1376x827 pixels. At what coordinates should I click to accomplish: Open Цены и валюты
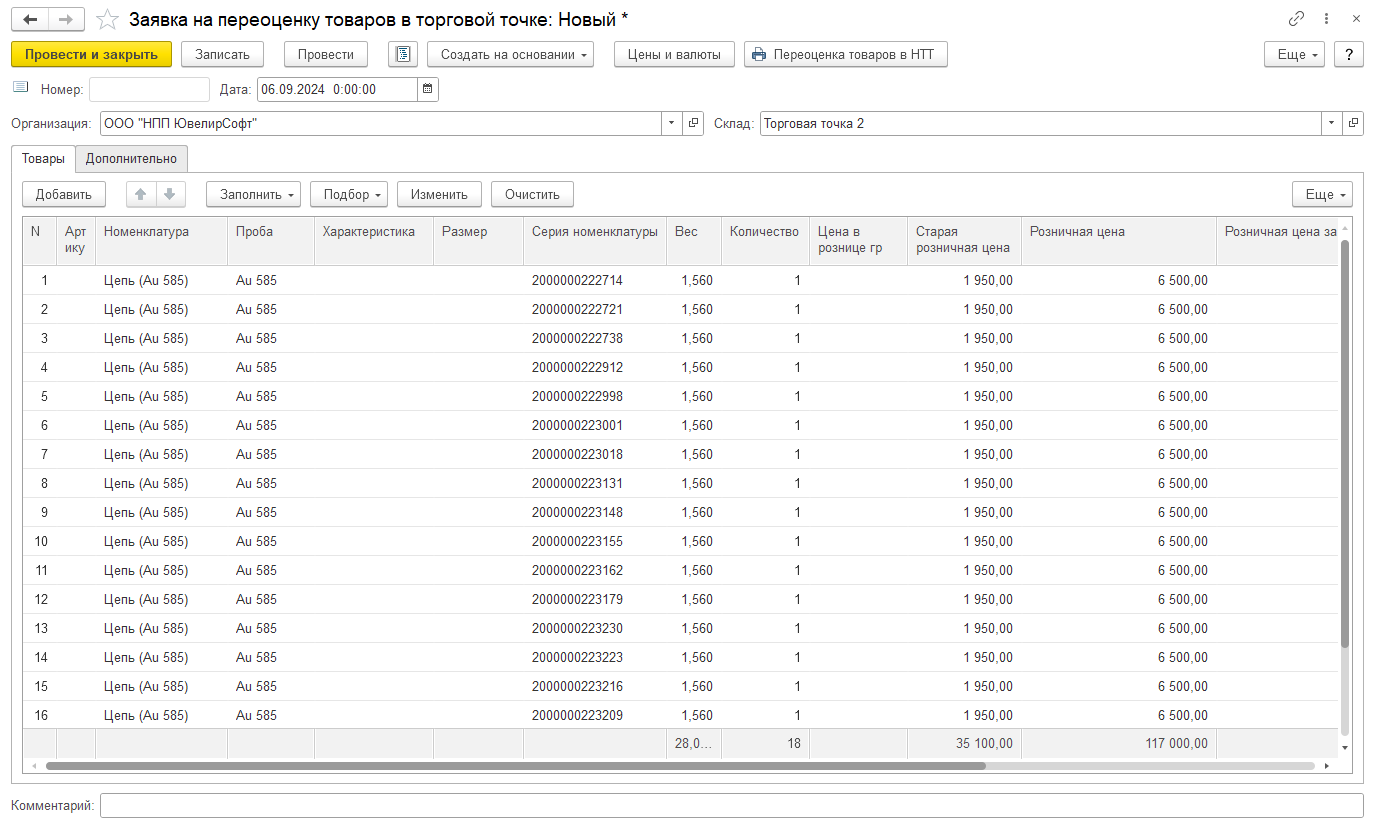(x=674, y=54)
